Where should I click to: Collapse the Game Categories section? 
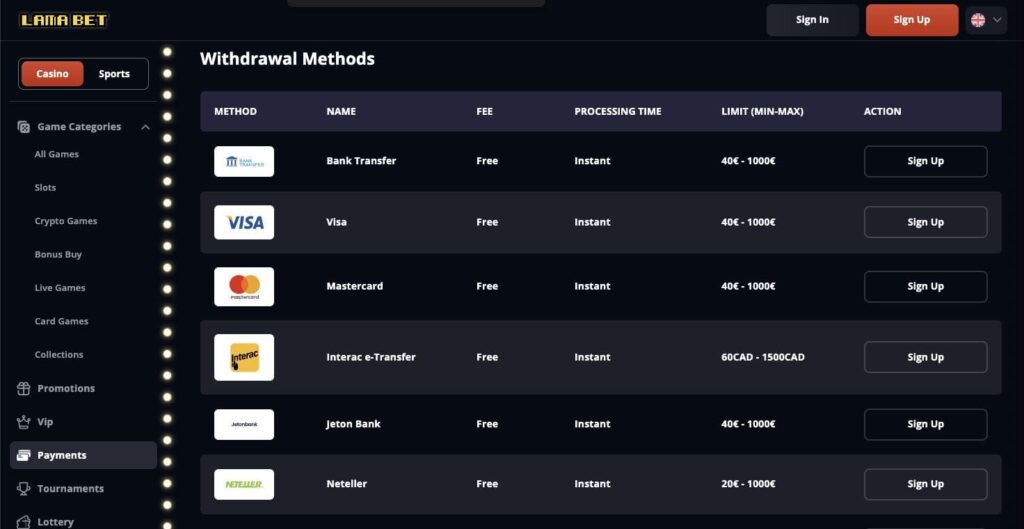click(146, 127)
